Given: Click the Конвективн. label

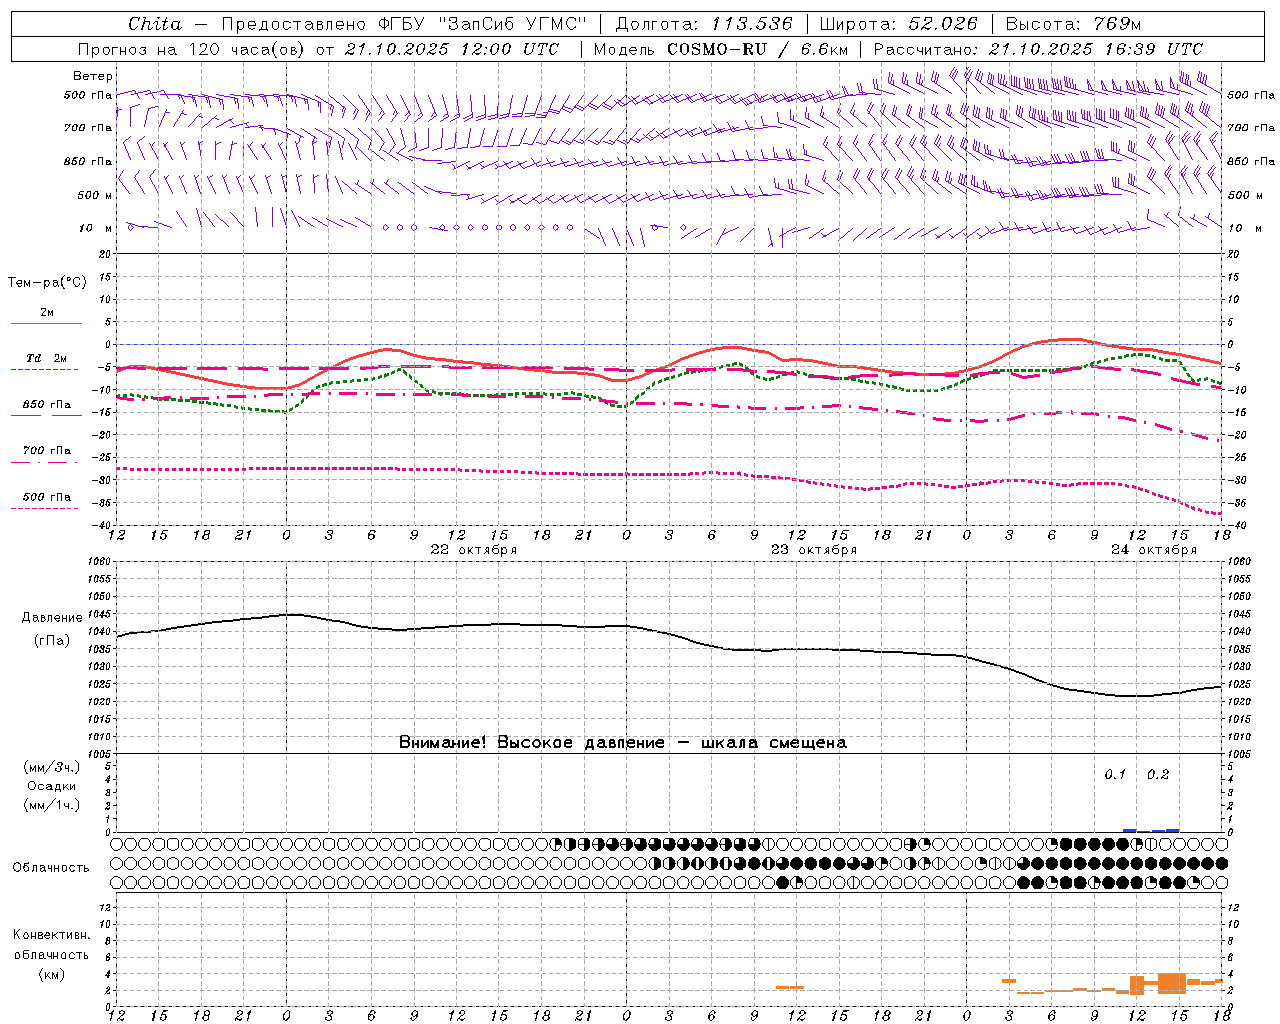Looking at the screenshot, I should click(52, 935).
